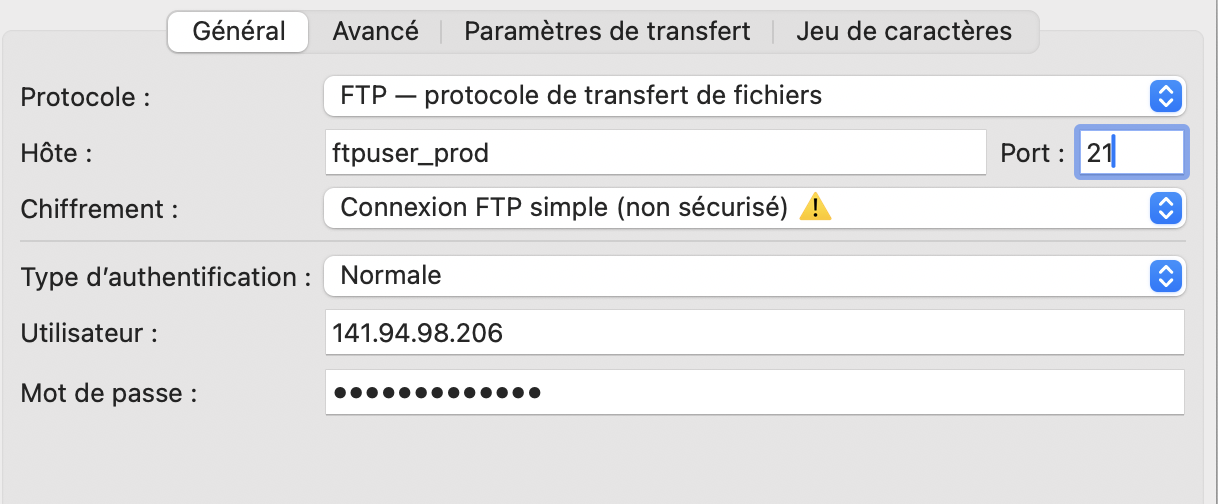Click into the Hôte text field
This screenshot has width=1218, height=504.
pyautogui.click(x=655, y=153)
